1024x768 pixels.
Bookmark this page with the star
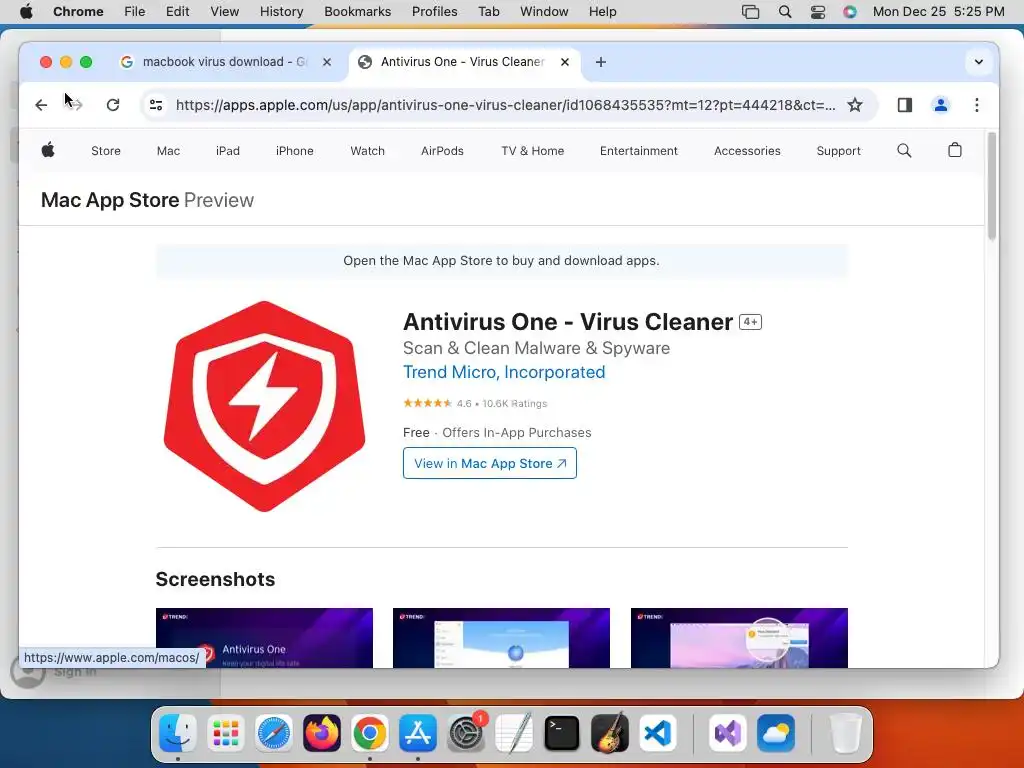point(854,105)
